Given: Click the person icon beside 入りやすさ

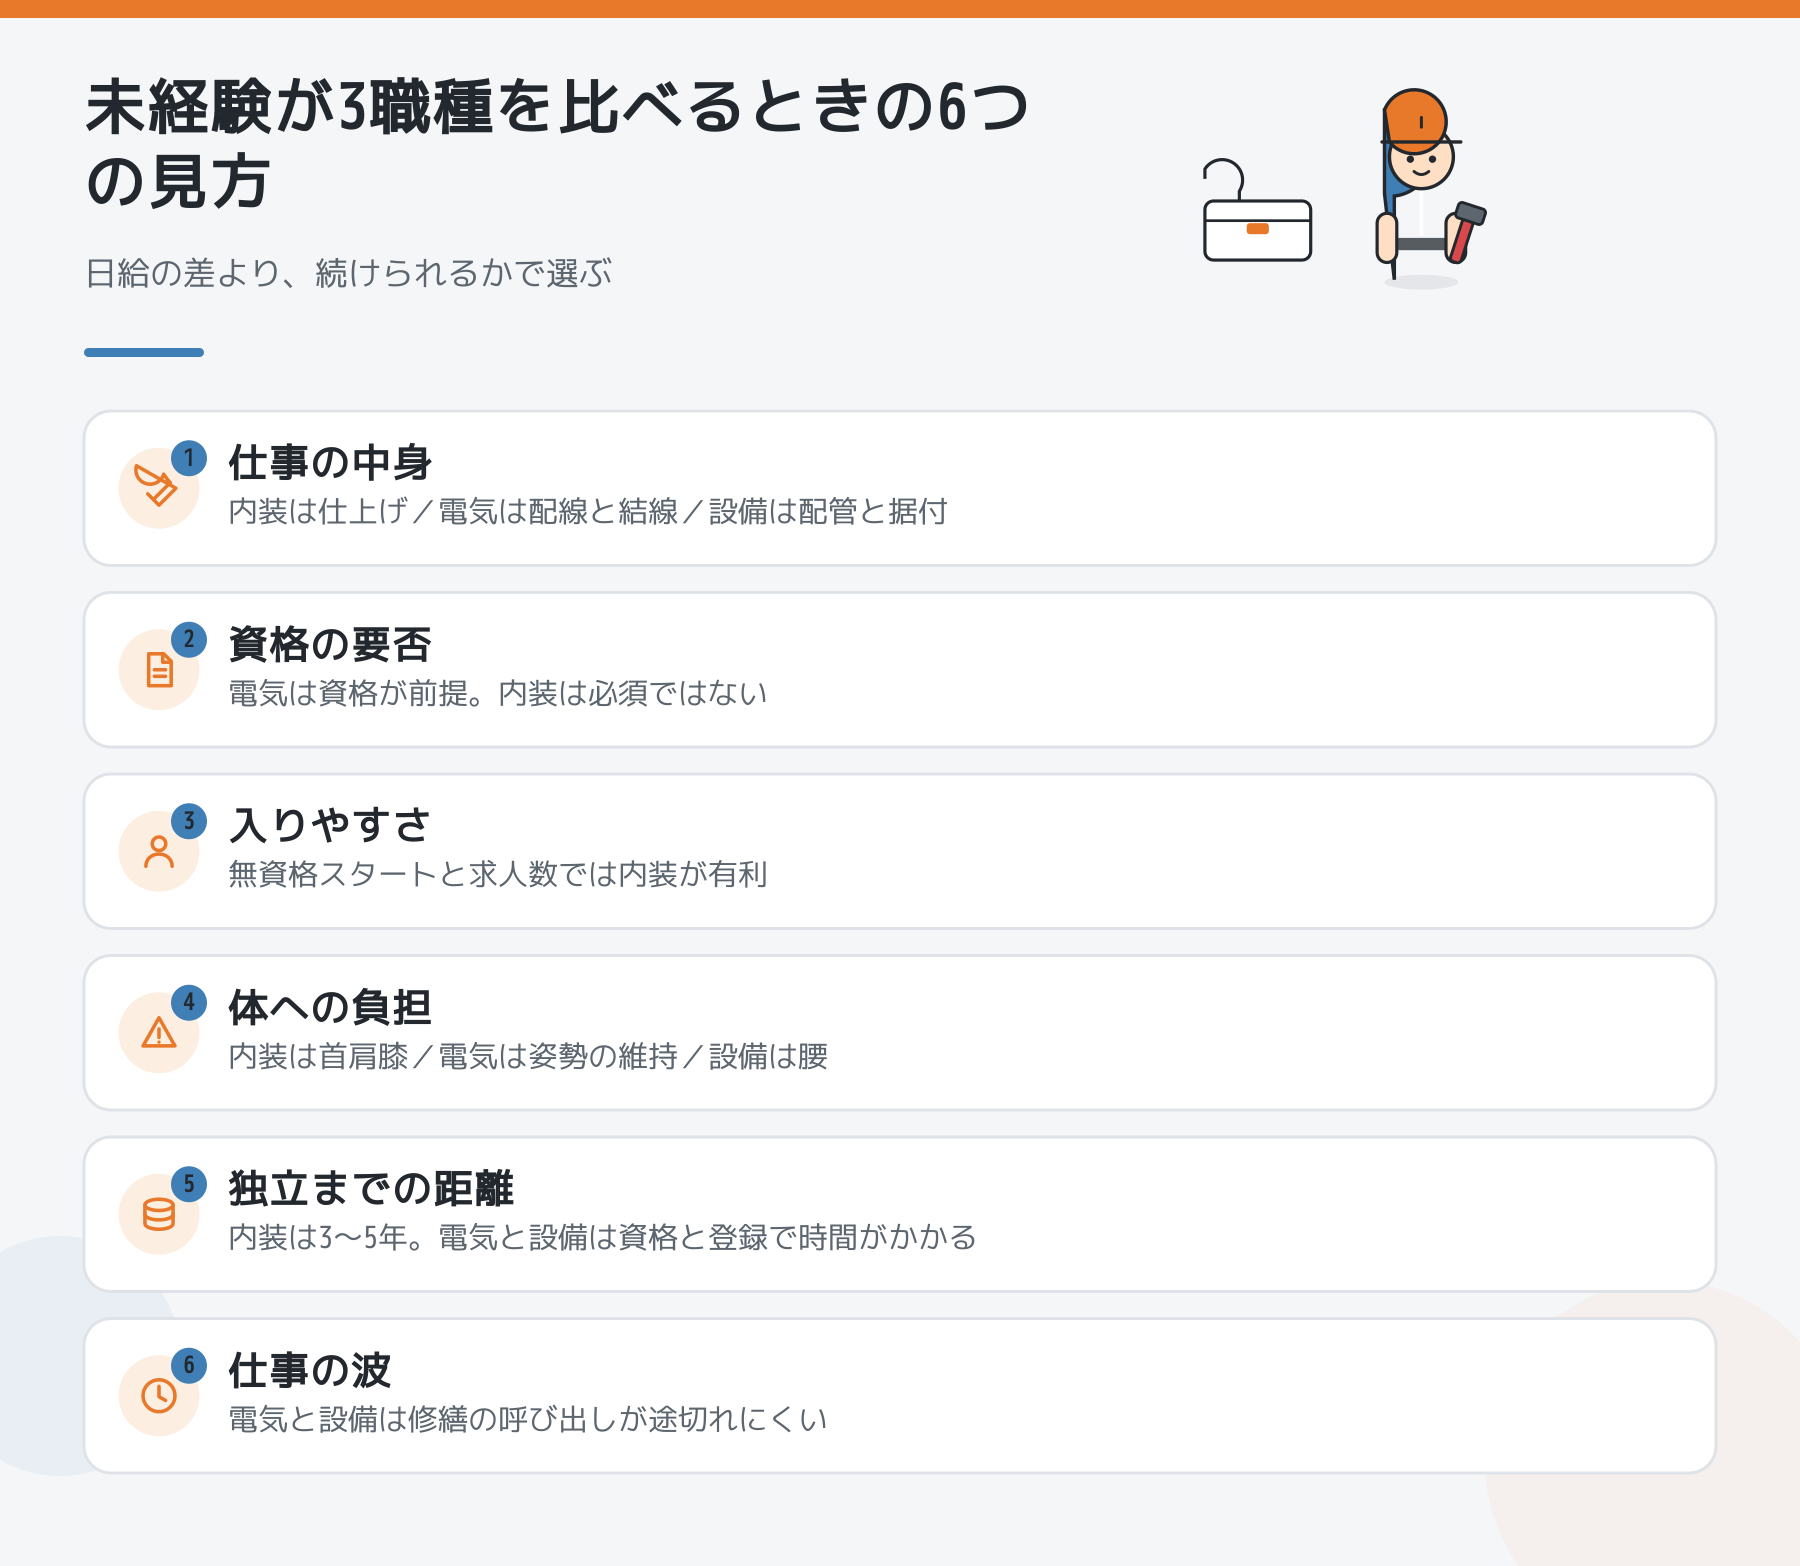Looking at the screenshot, I should (x=158, y=851).
